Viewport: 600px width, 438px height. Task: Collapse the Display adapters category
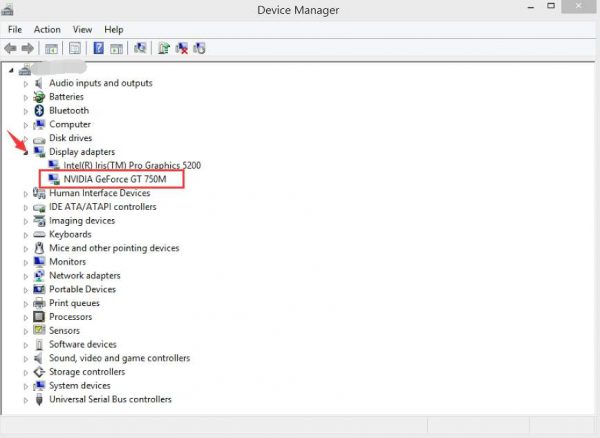click(x=26, y=153)
